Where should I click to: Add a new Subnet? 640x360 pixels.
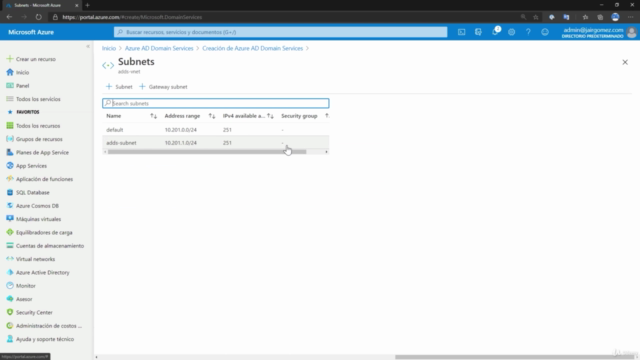point(119,87)
